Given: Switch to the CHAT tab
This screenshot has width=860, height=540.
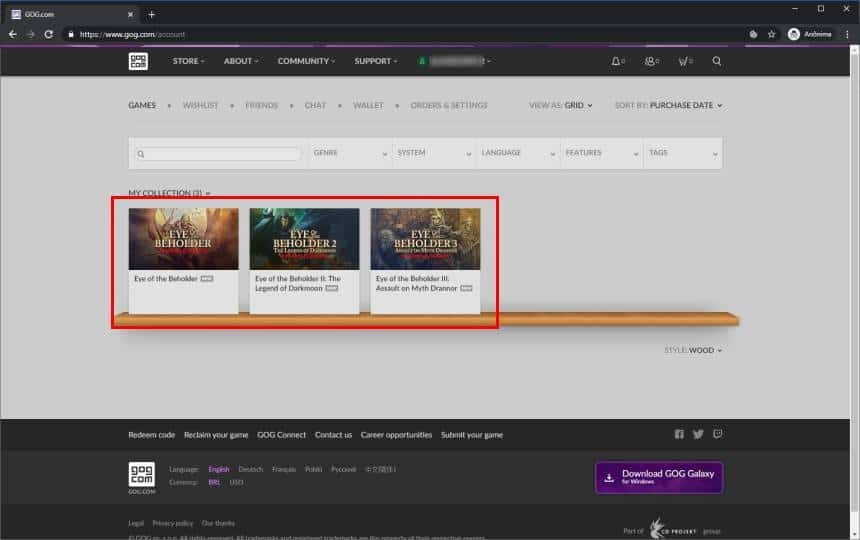Looking at the screenshot, I should pyautogui.click(x=315, y=105).
